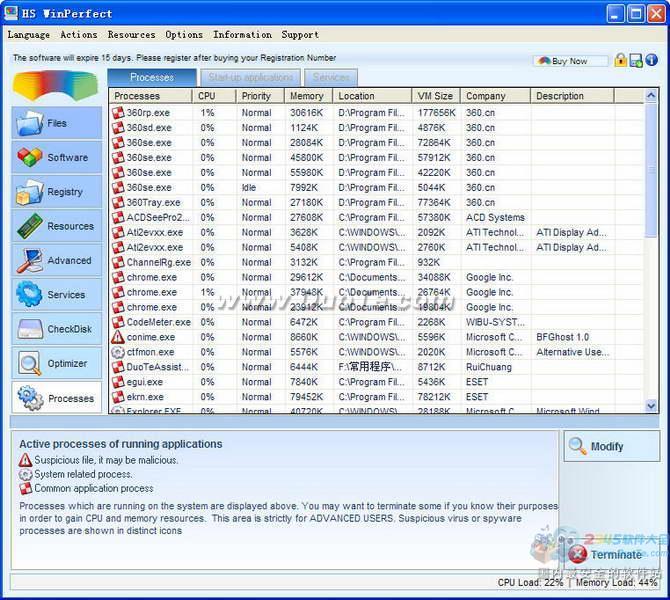Sort by the Description column header

tap(572, 96)
